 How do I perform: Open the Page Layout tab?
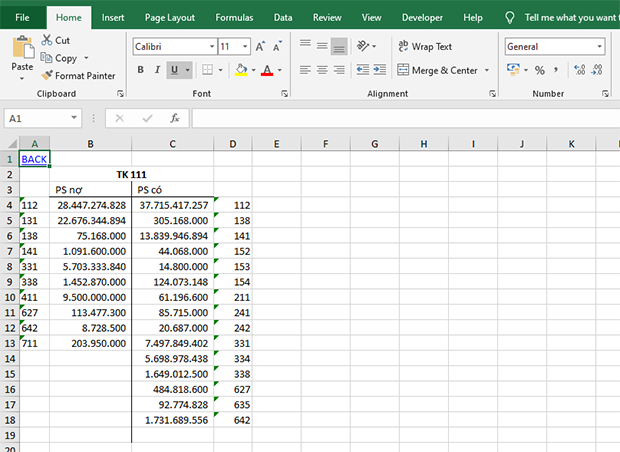pos(169,17)
